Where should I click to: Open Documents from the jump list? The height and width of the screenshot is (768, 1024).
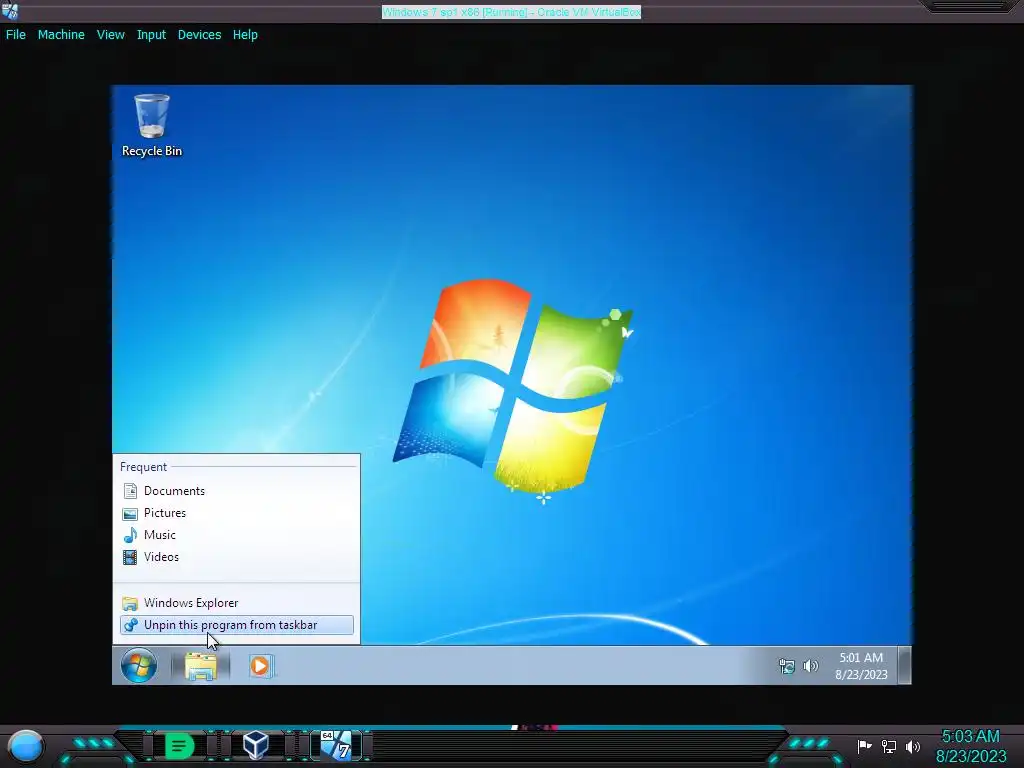click(x=236, y=490)
